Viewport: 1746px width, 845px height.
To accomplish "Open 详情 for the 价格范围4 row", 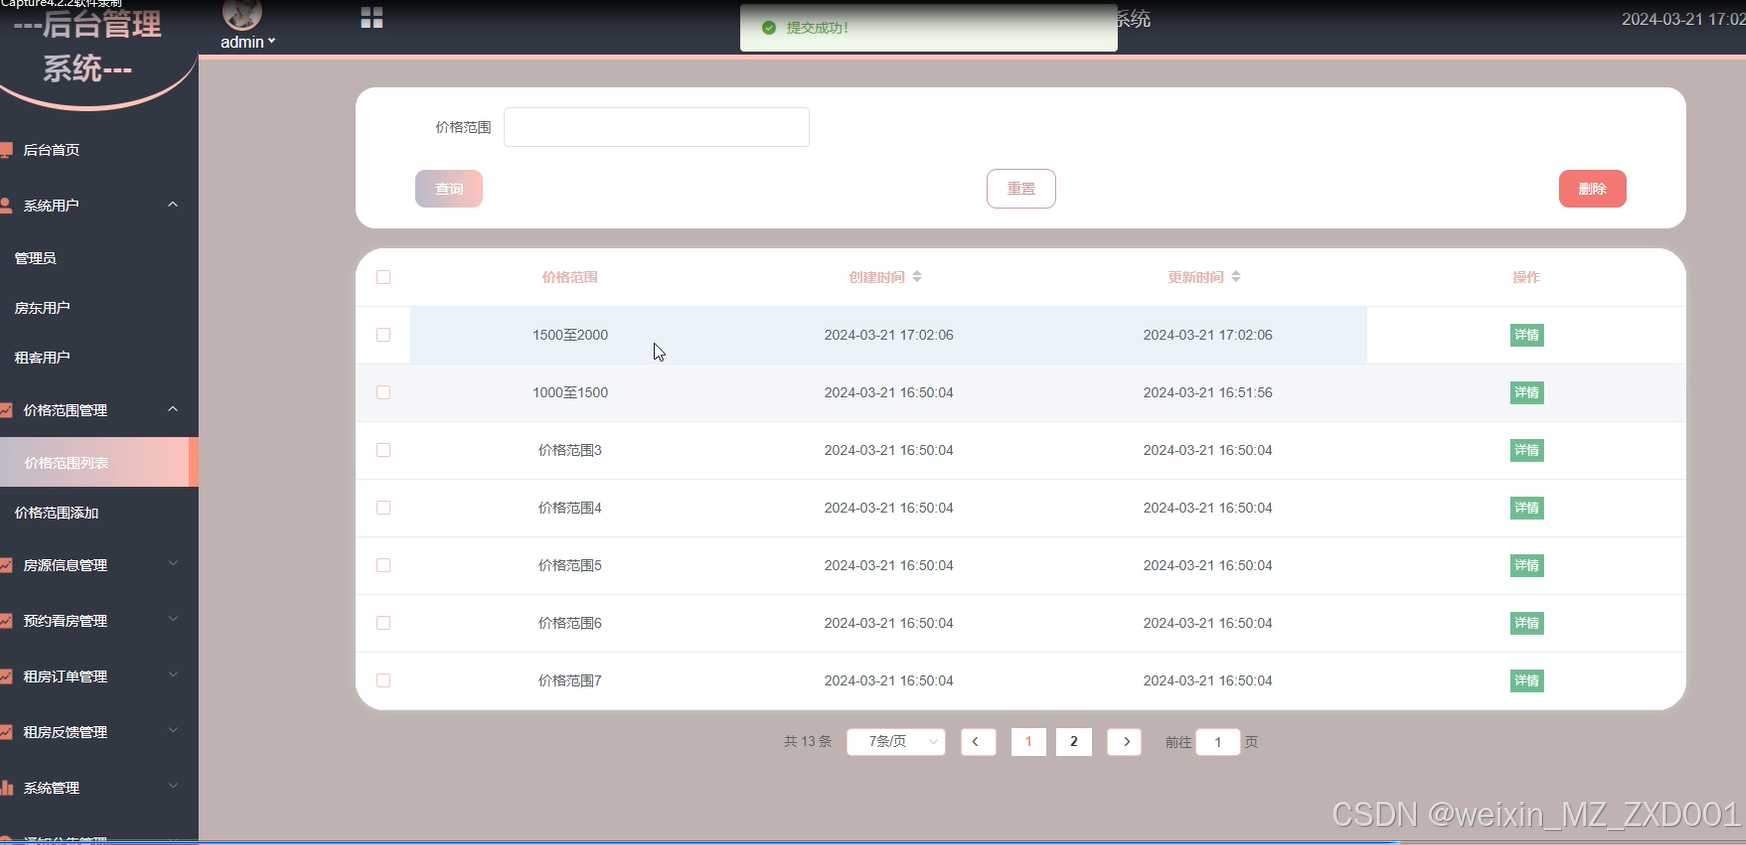I will pos(1526,508).
